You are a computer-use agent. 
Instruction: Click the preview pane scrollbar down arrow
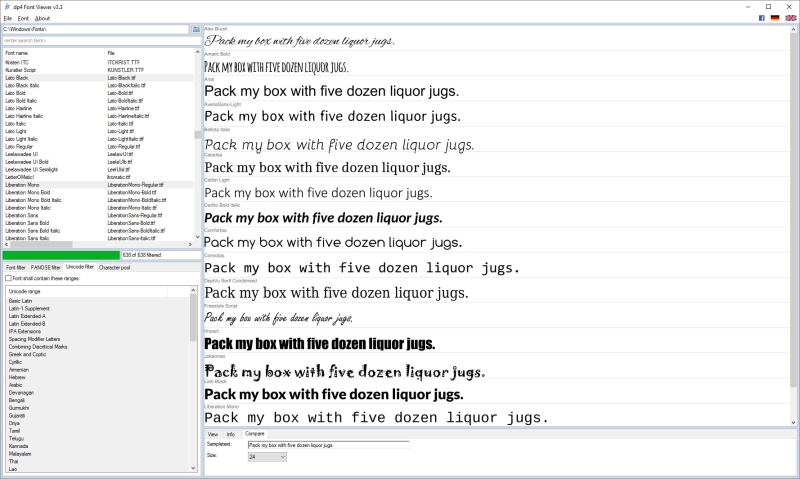point(793,422)
